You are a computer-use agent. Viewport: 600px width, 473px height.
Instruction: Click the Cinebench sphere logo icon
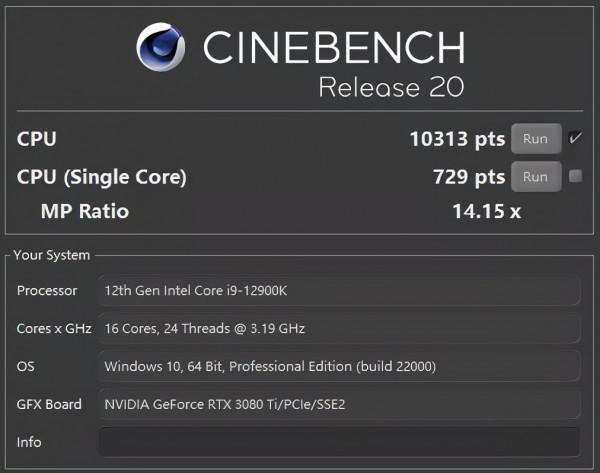tap(162, 49)
